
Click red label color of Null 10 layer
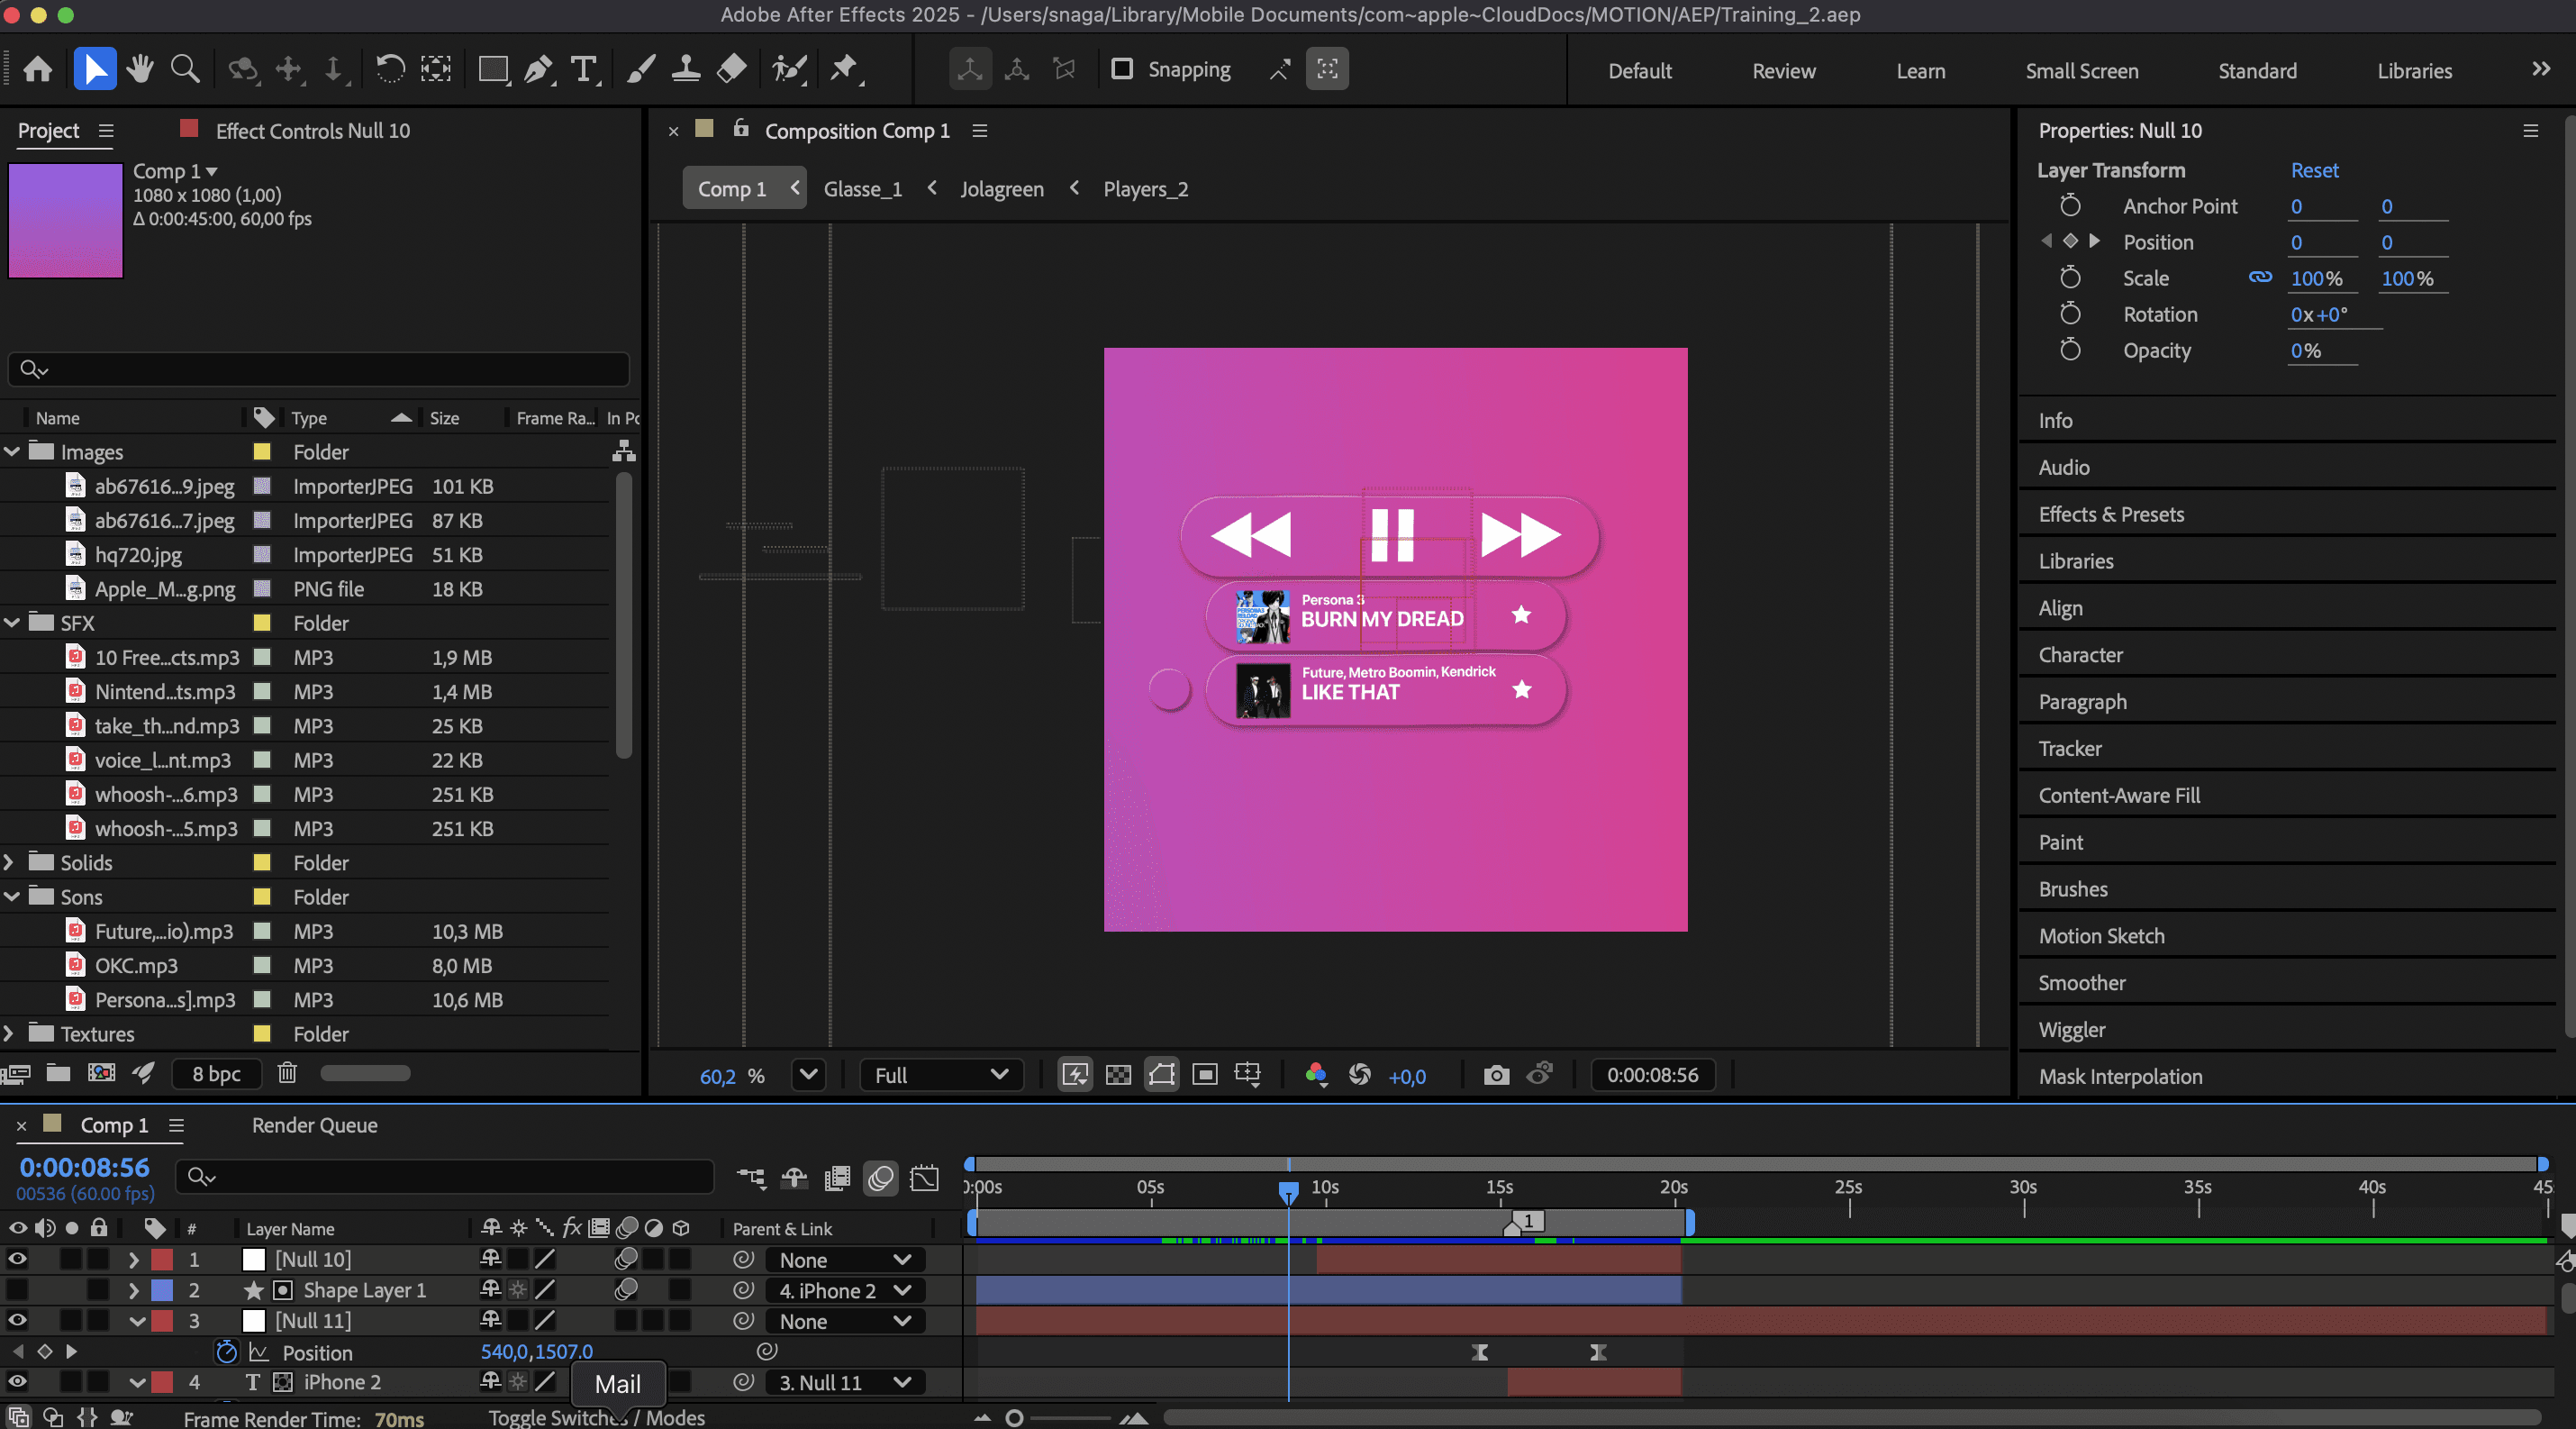click(x=162, y=1259)
